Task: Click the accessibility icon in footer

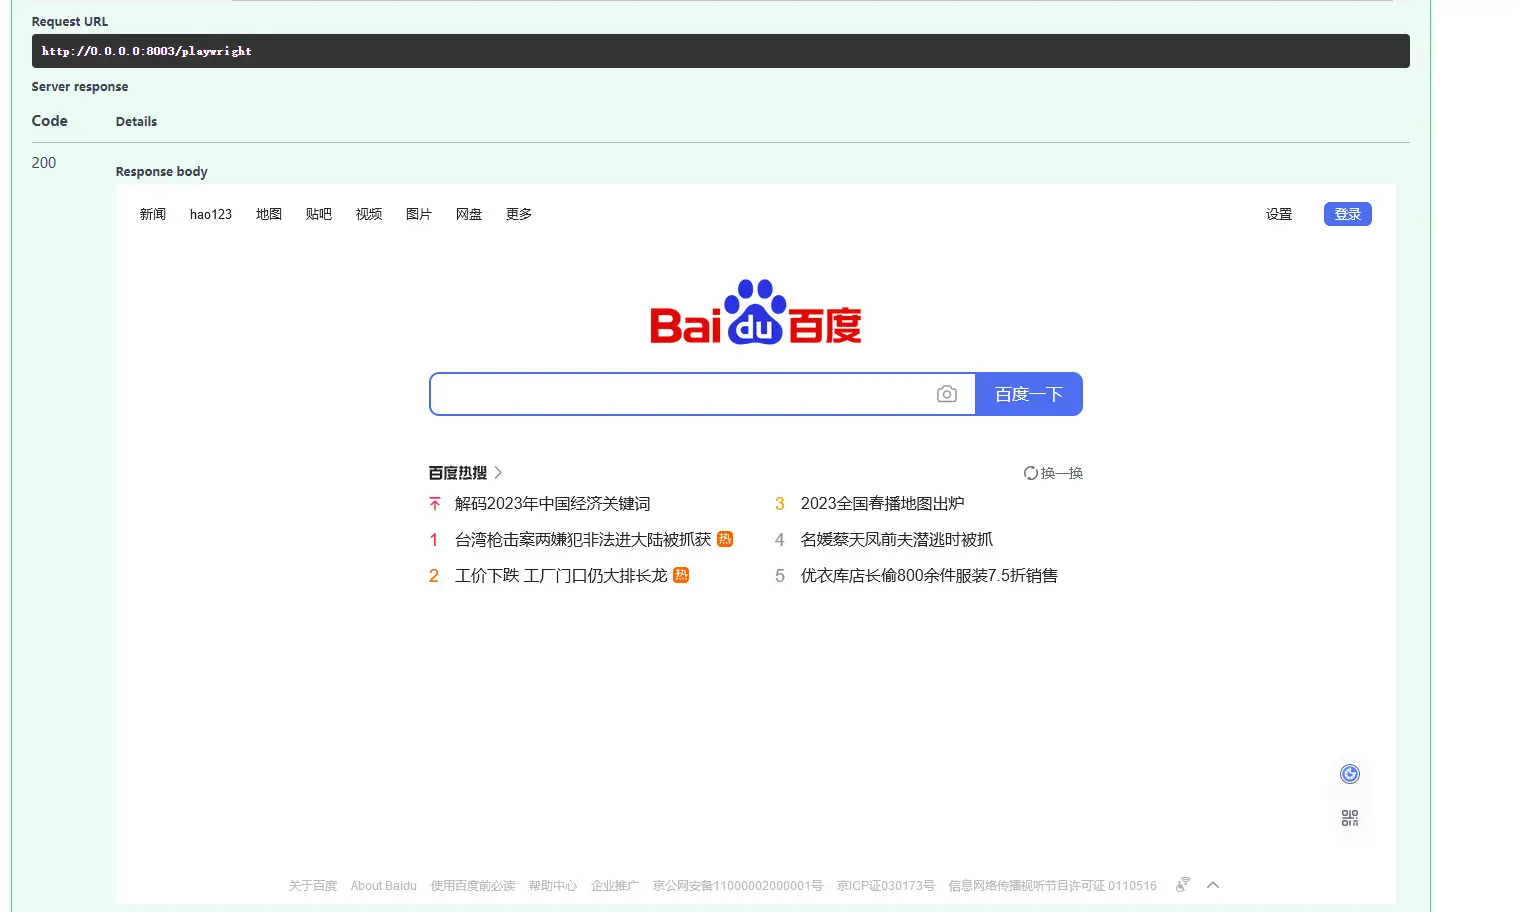Action: coord(1183,885)
